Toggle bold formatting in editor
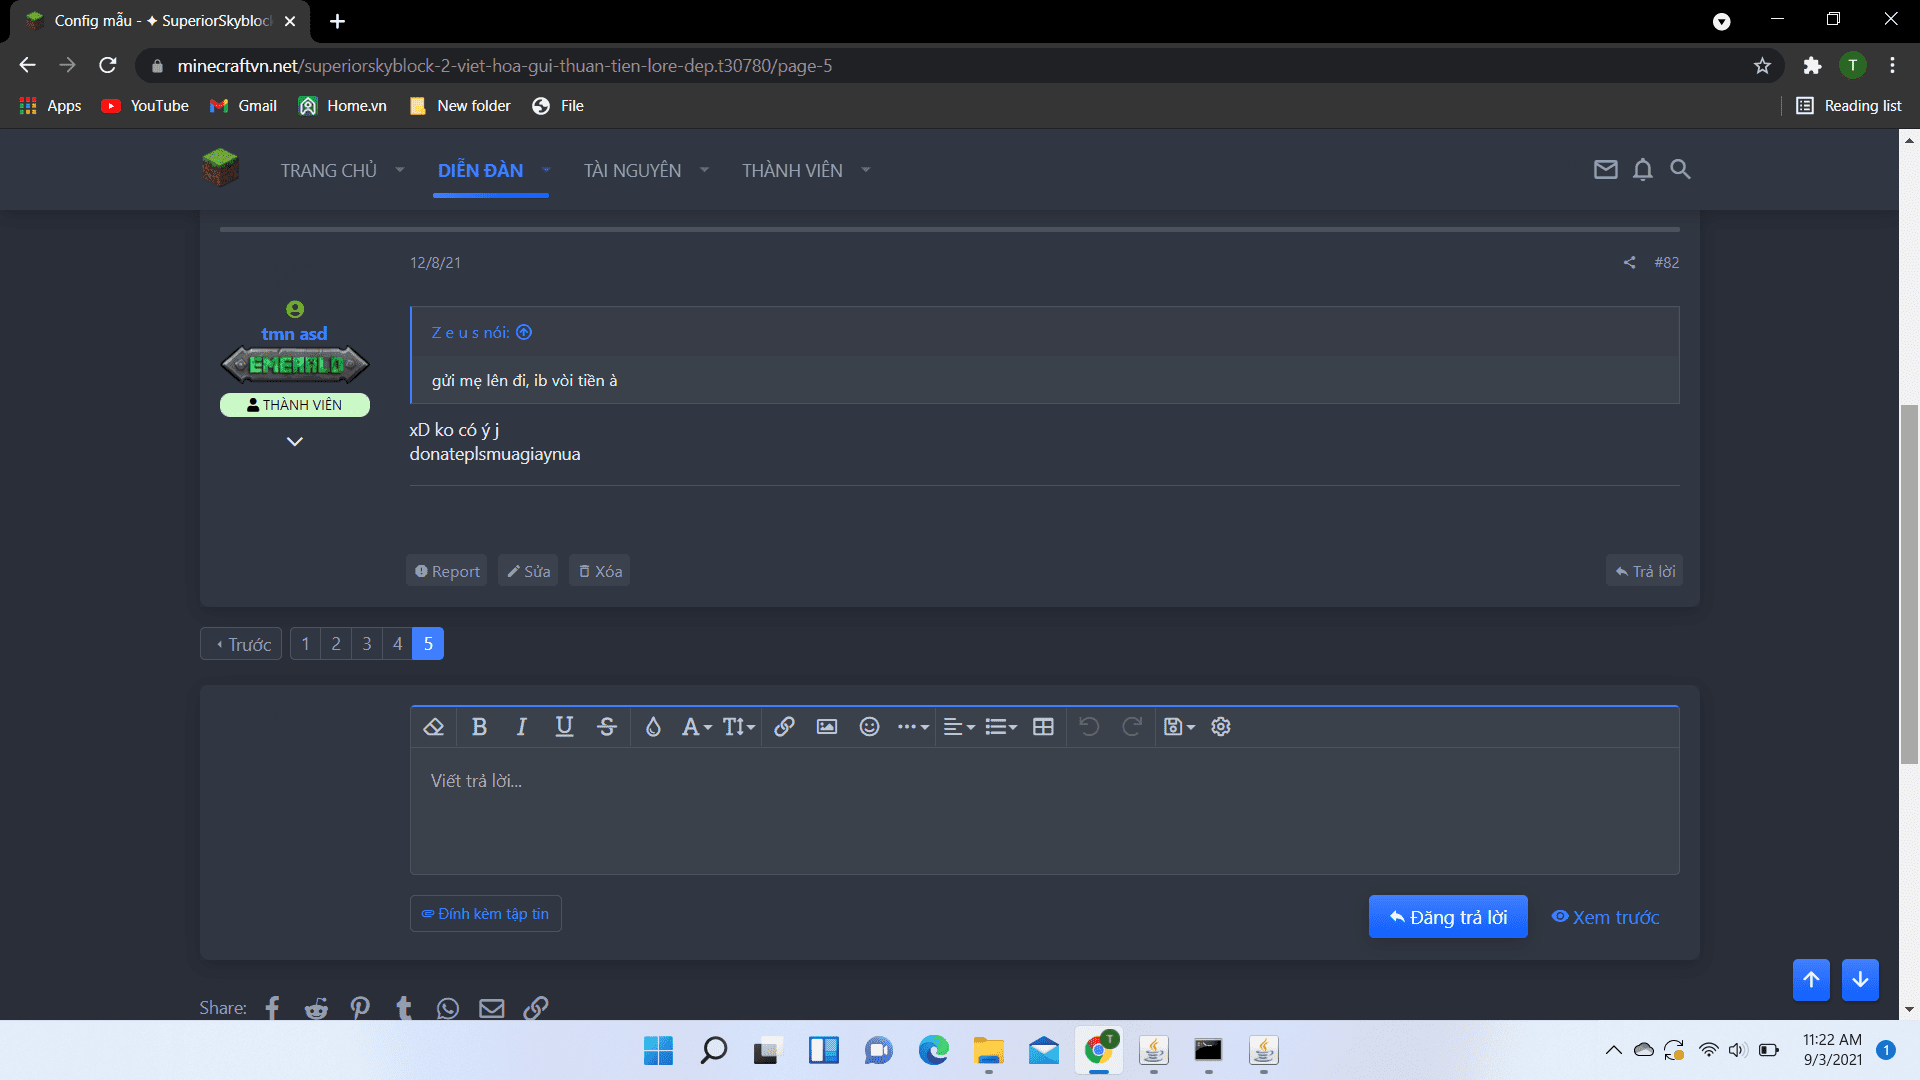Image resolution: width=1920 pixels, height=1080 pixels. (479, 727)
